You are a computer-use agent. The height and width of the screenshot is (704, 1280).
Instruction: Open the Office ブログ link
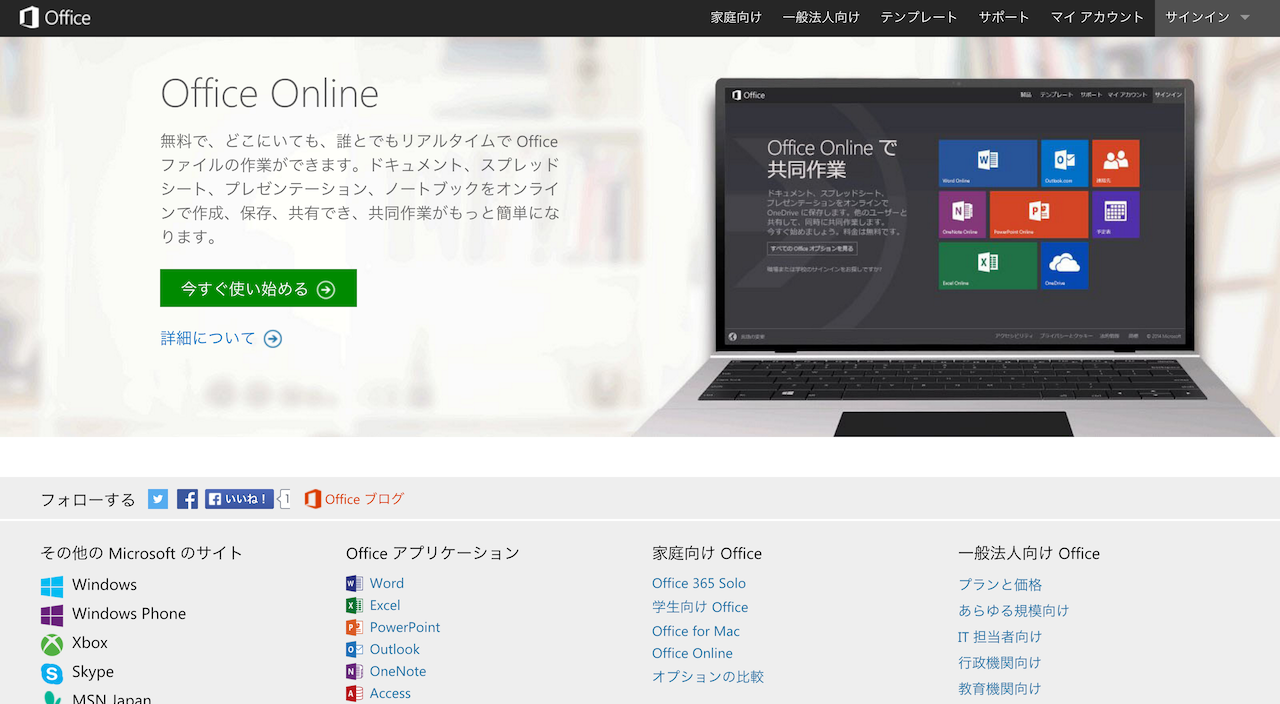(x=364, y=499)
